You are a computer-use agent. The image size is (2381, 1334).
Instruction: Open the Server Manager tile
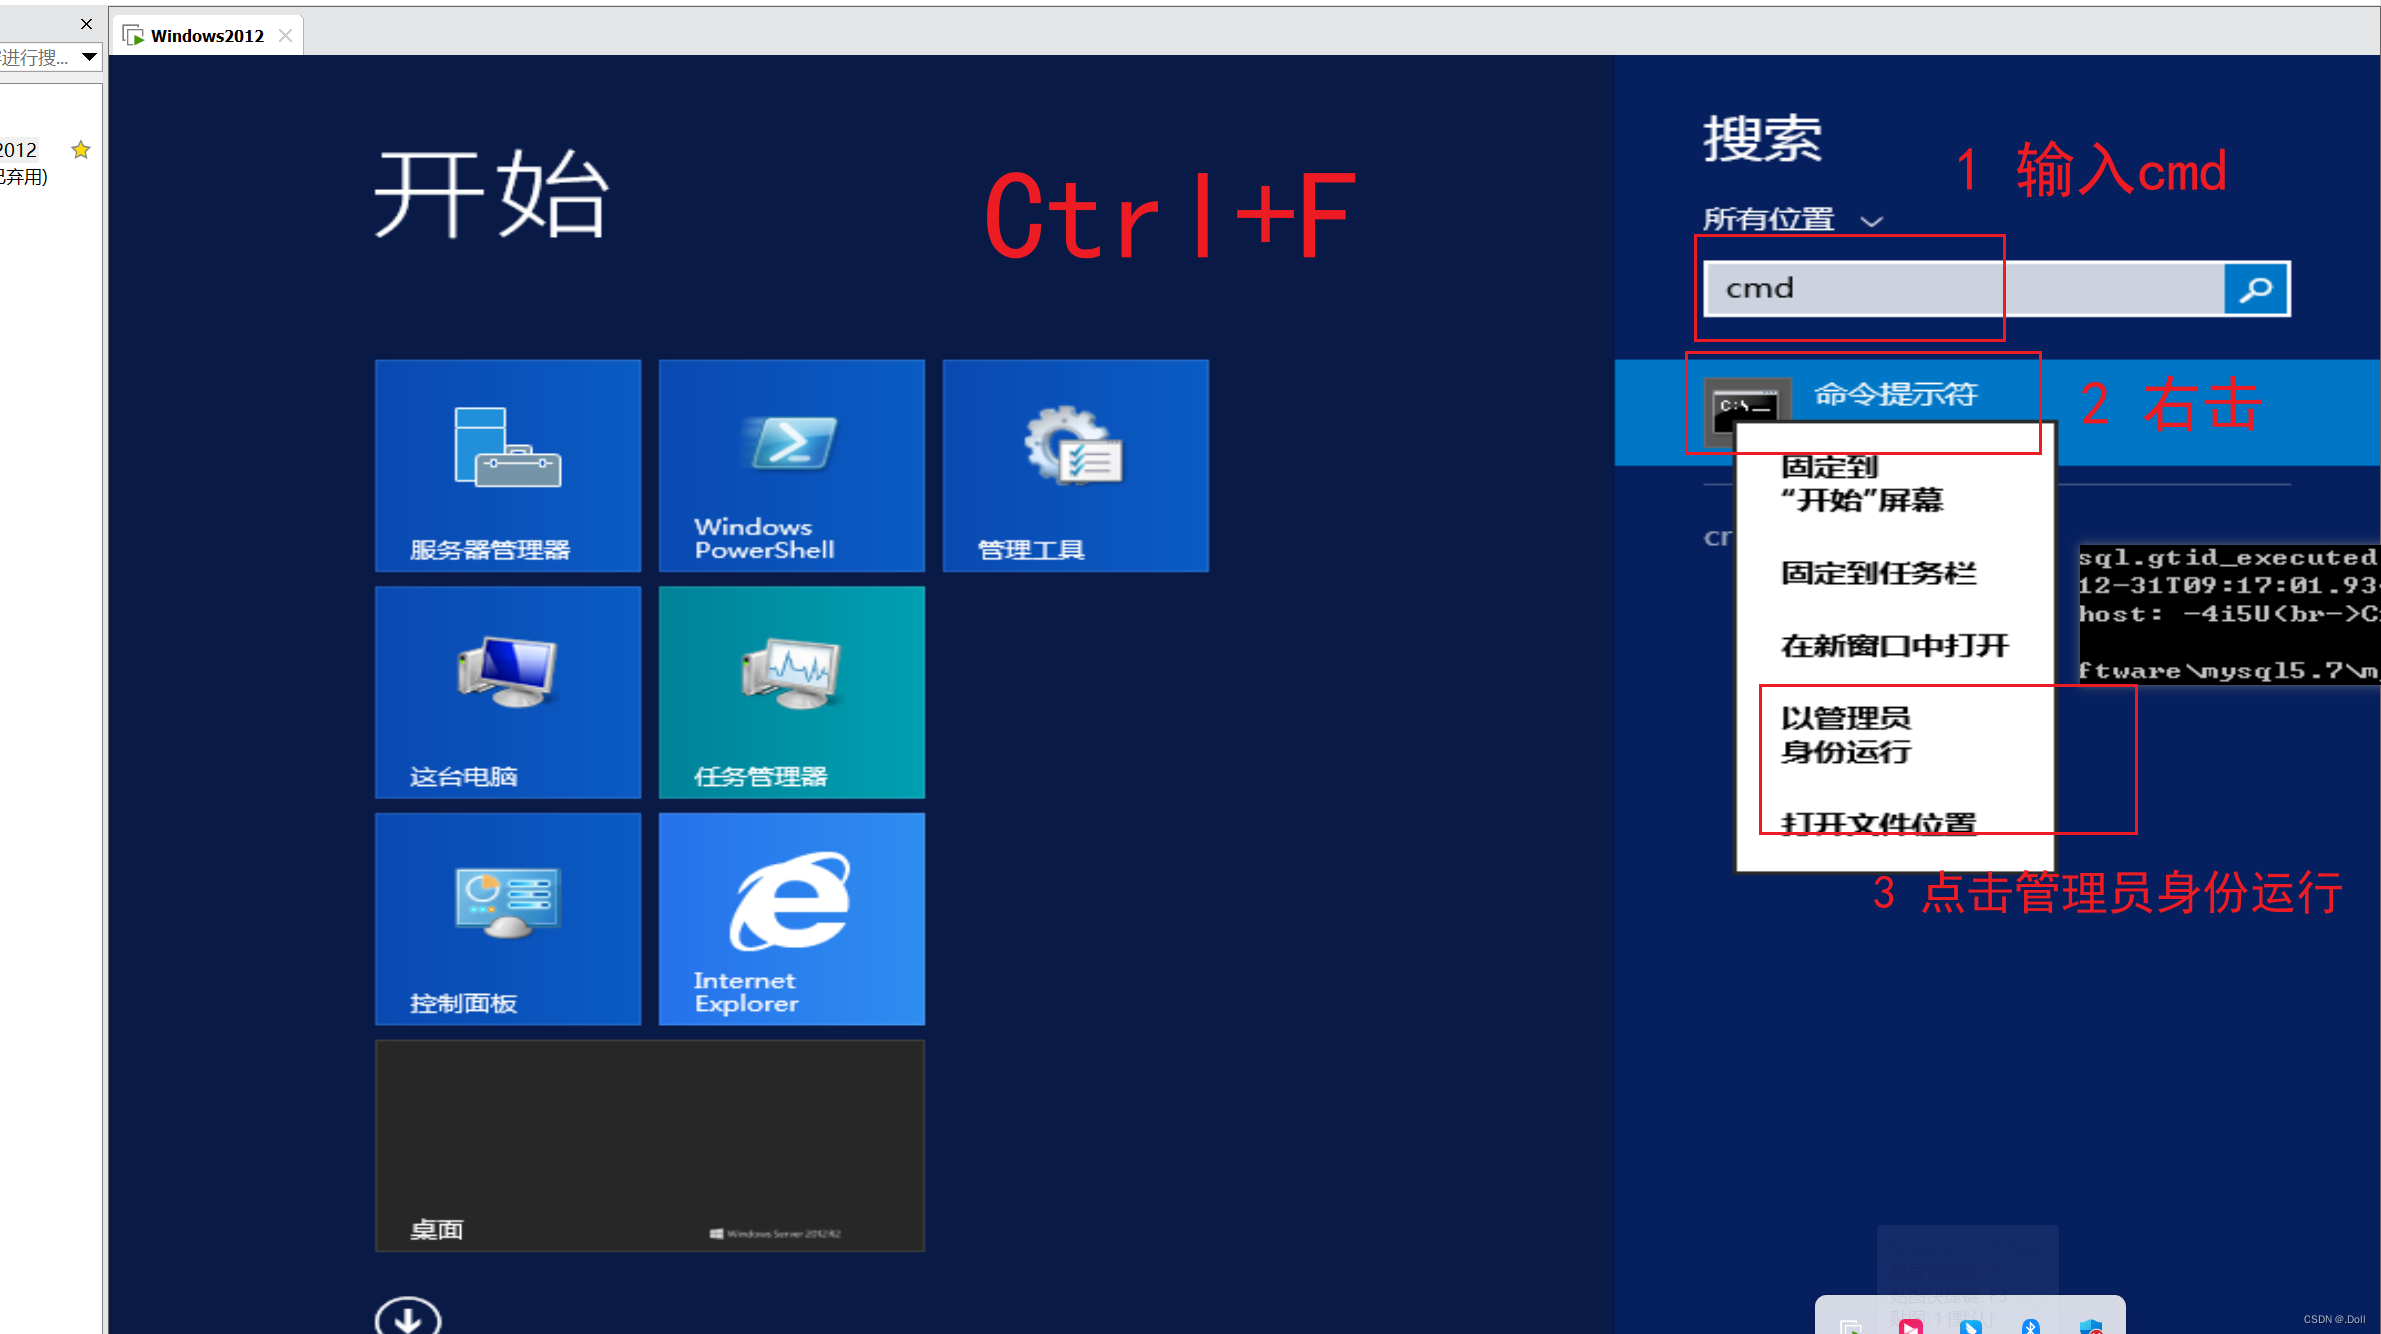(507, 465)
